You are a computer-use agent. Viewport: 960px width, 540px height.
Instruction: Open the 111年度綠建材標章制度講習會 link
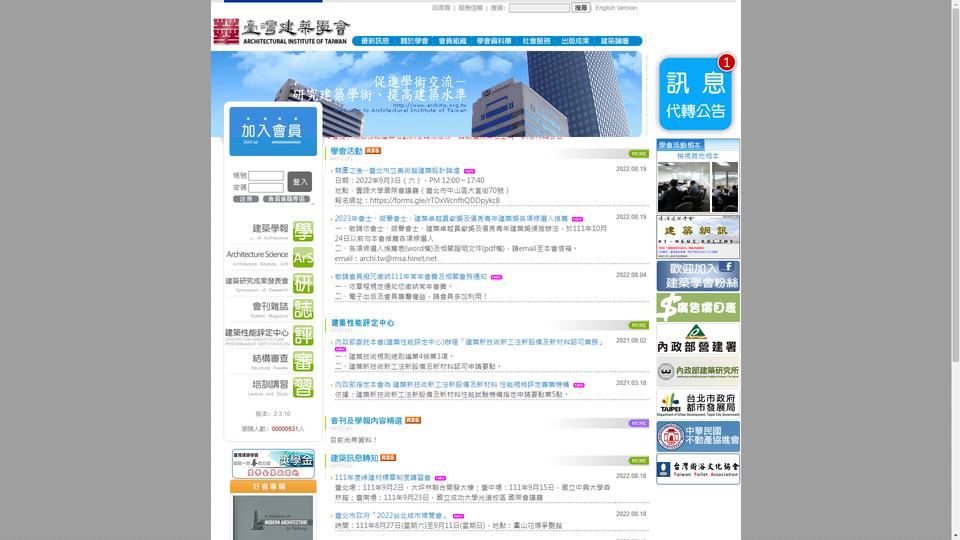(x=383, y=478)
